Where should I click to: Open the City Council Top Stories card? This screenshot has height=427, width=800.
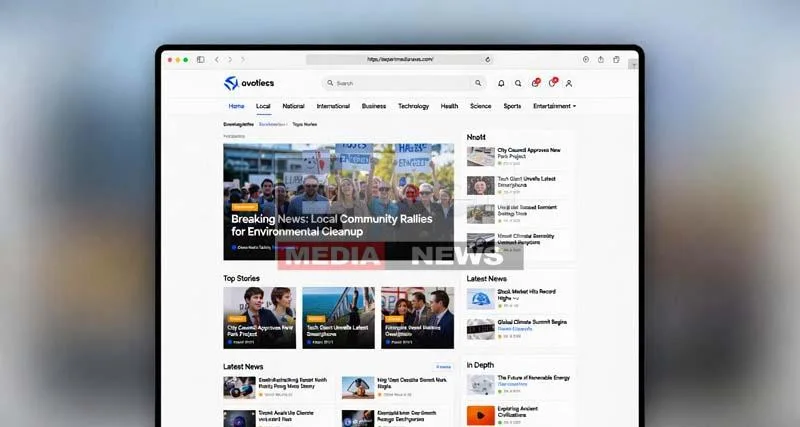259,318
